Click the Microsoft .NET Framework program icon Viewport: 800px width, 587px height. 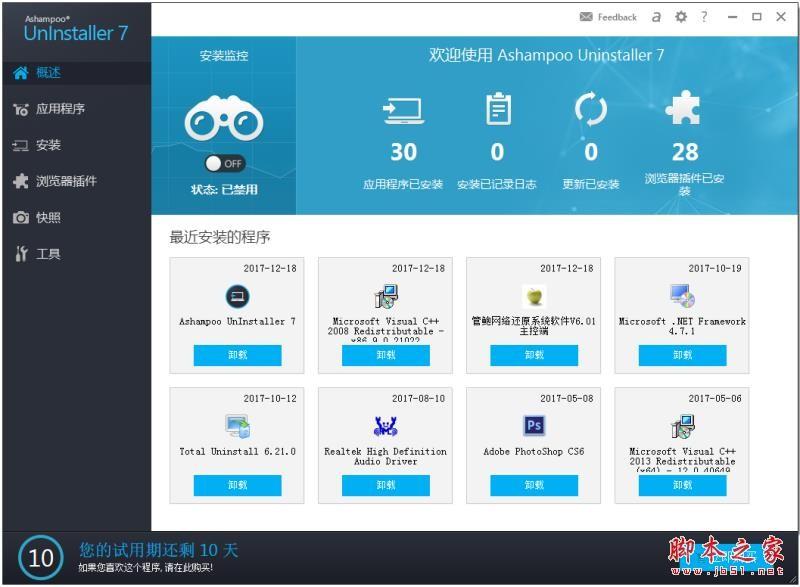click(683, 297)
